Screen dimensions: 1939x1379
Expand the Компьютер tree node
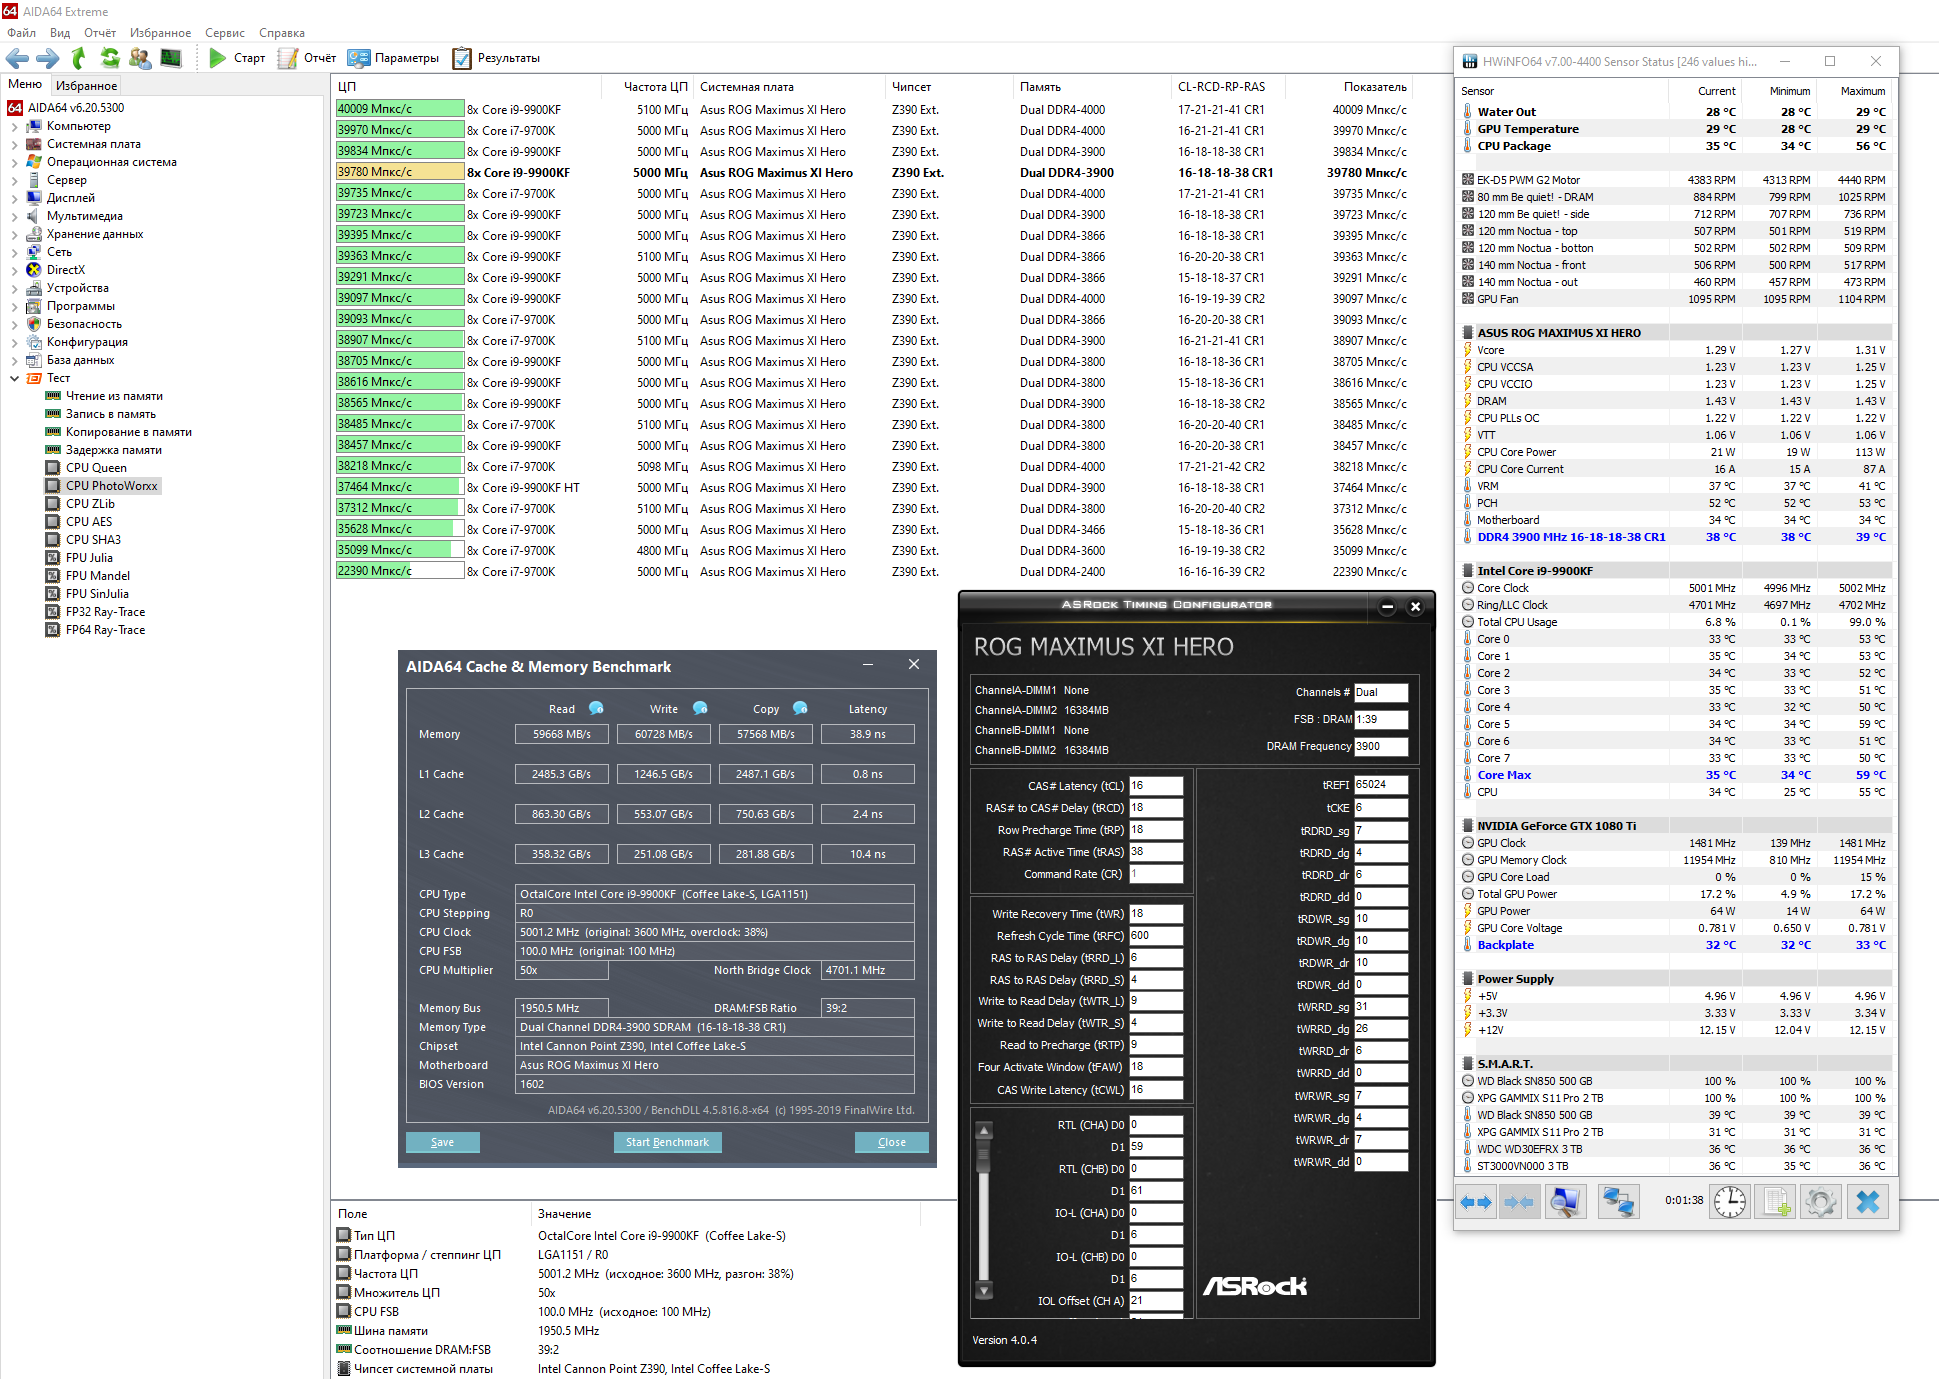(14, 127)
